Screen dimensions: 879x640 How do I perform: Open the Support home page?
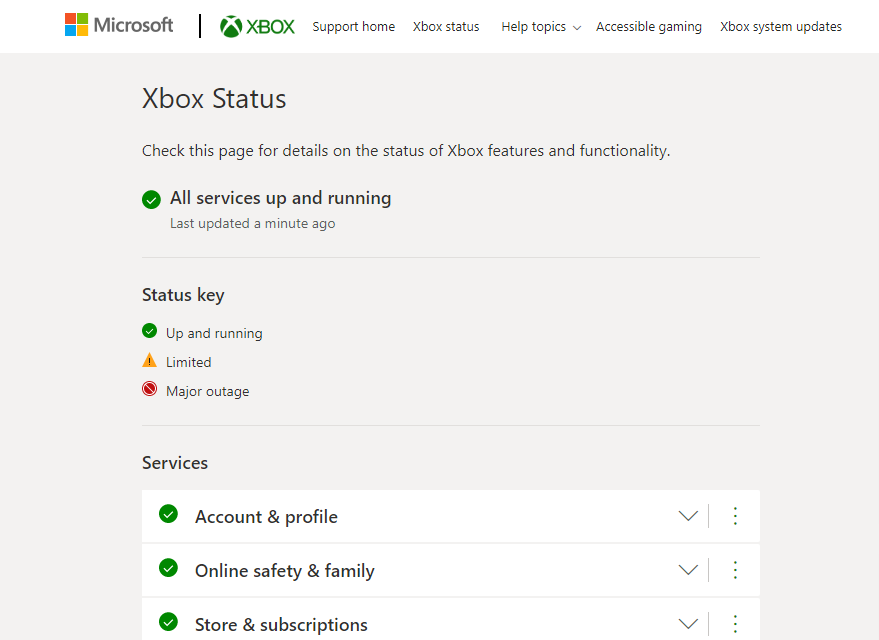[x=353, y=27]
